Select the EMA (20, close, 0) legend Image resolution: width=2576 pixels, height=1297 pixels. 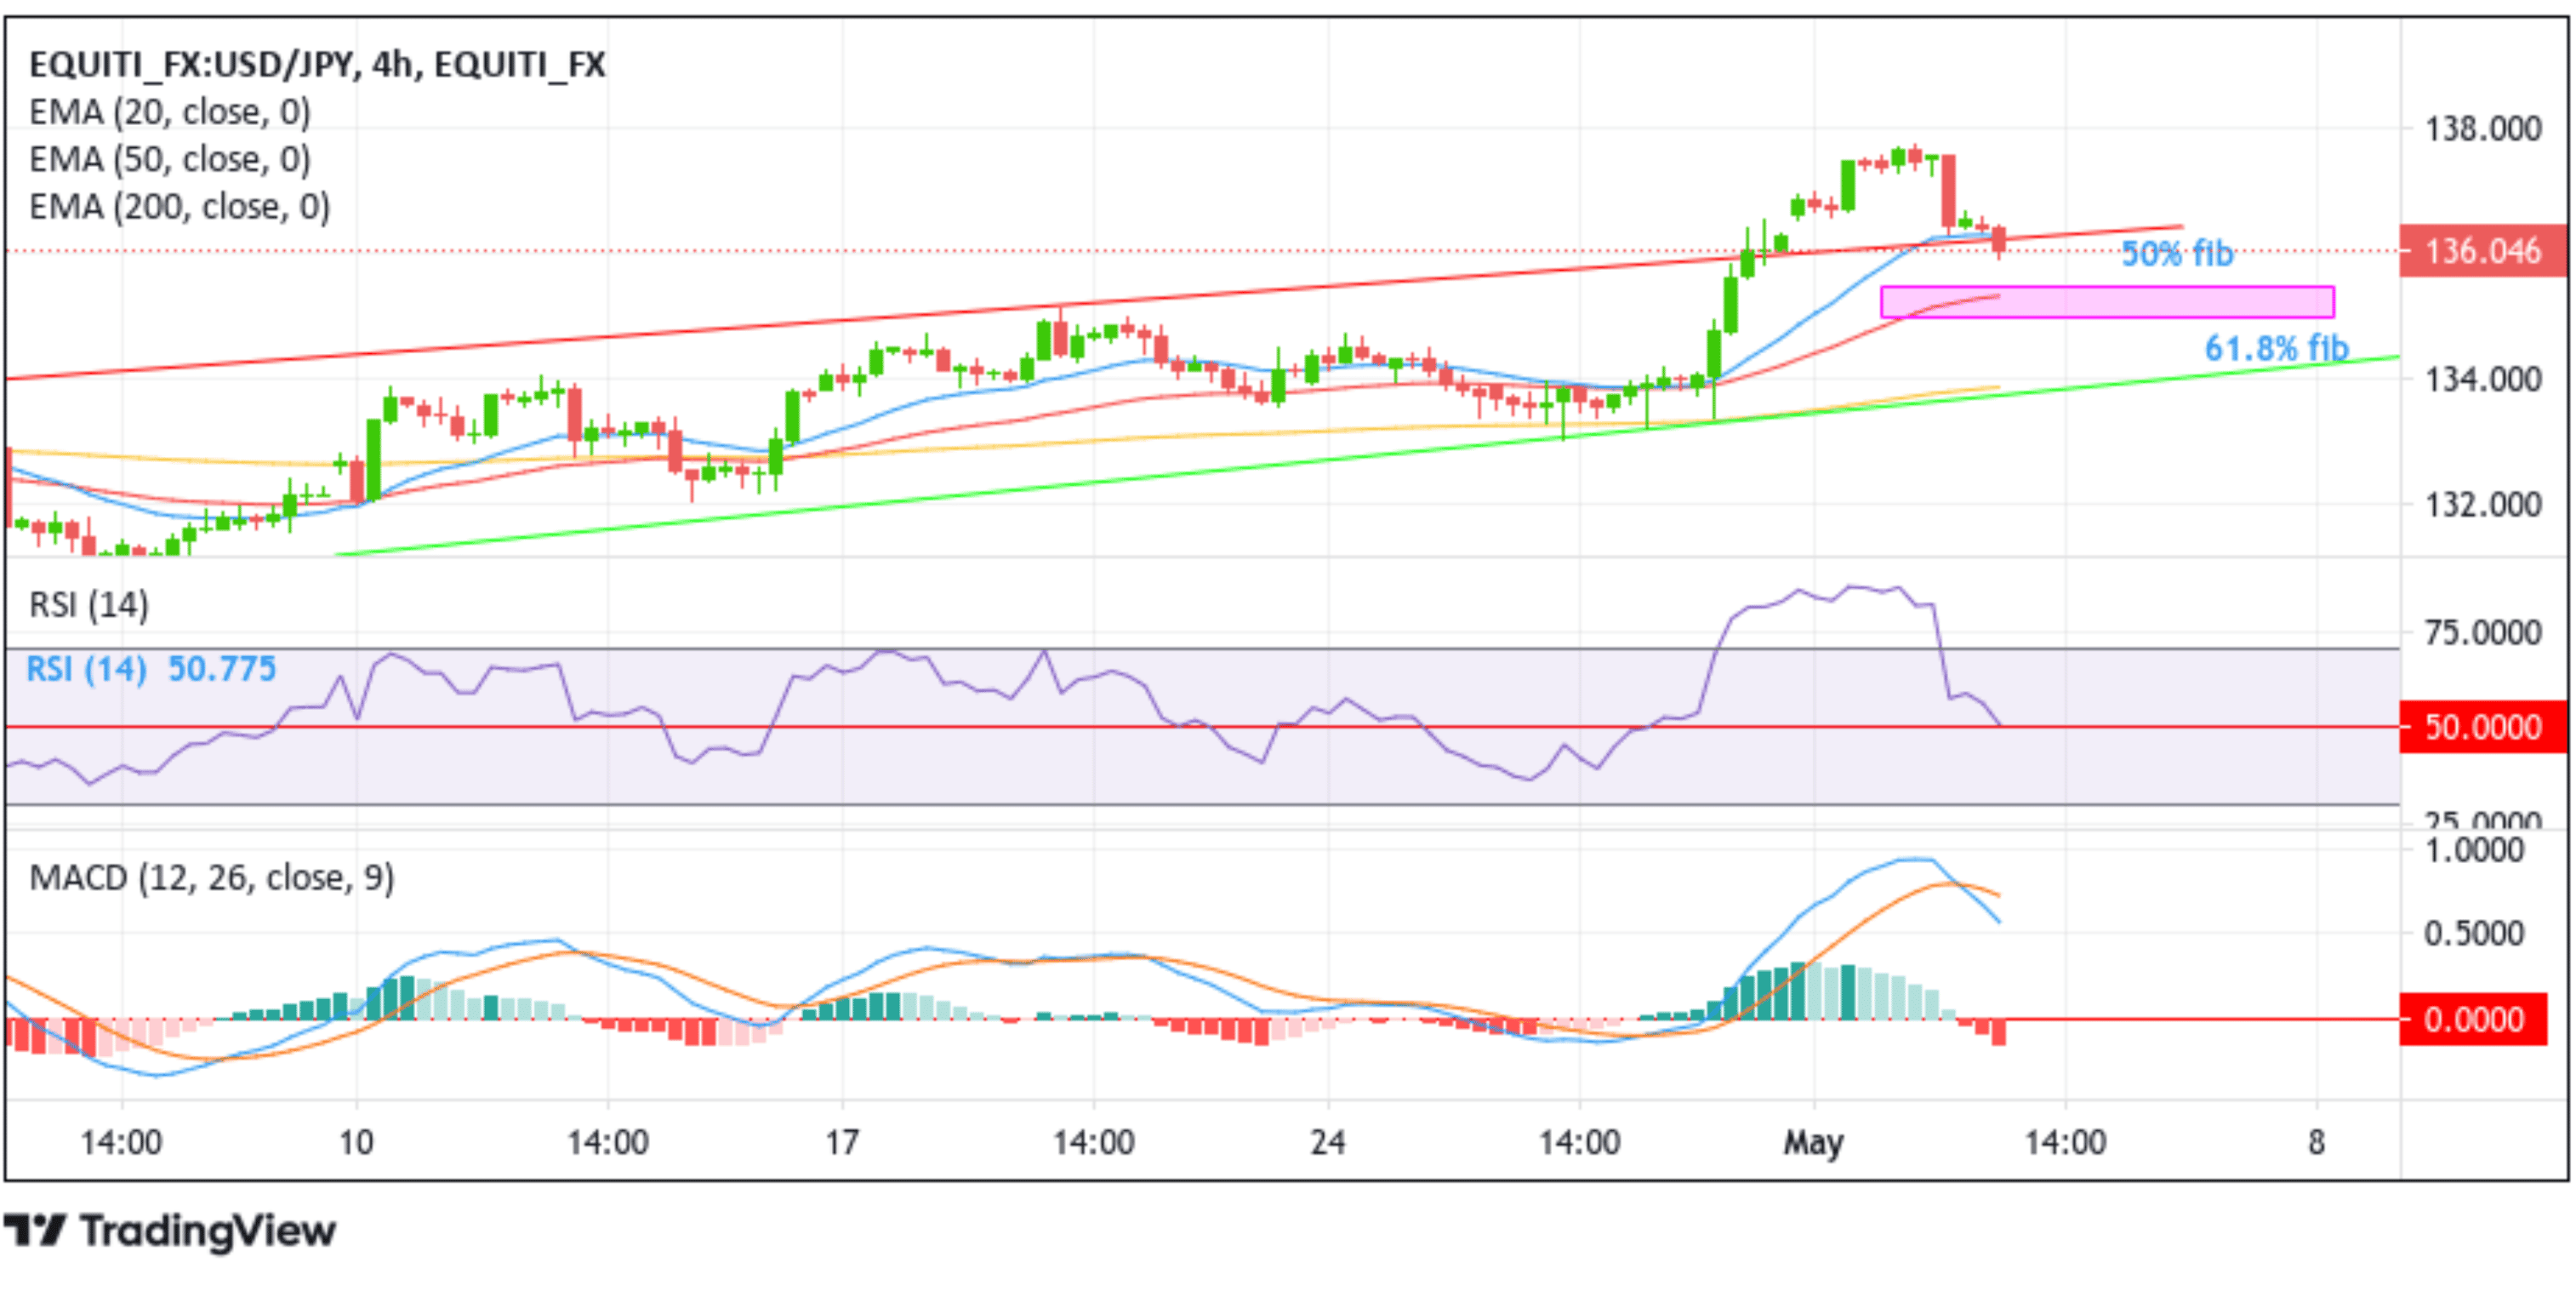[x=170, y=112]
